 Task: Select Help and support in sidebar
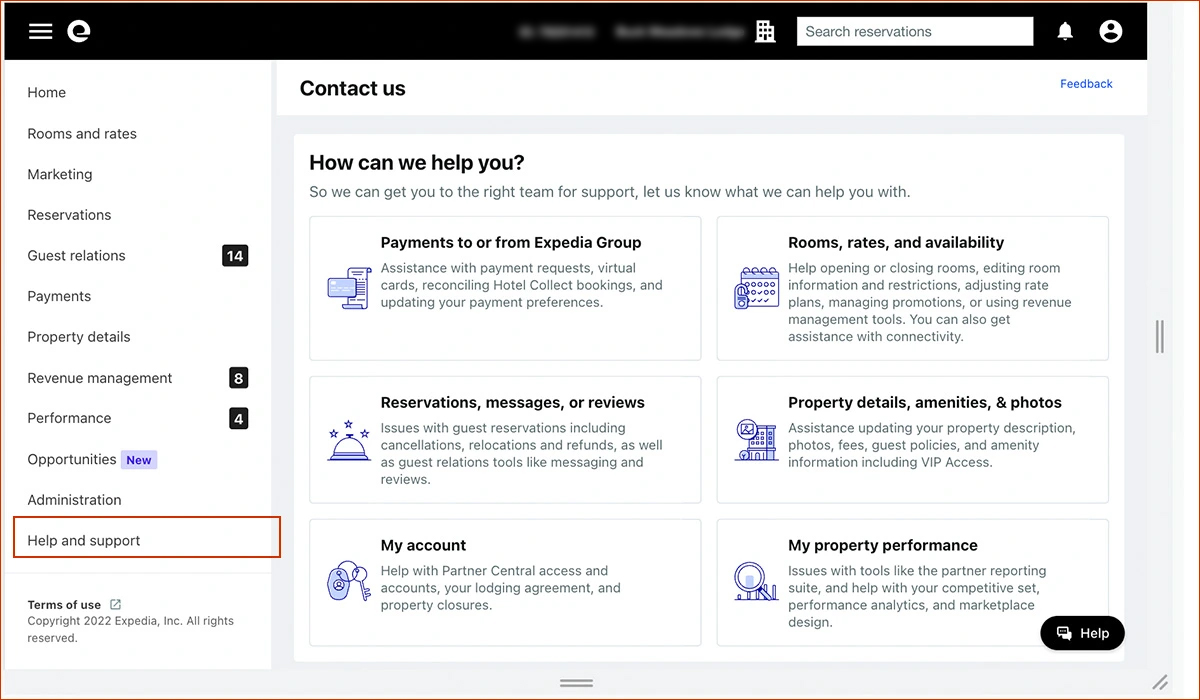point(146,541)
